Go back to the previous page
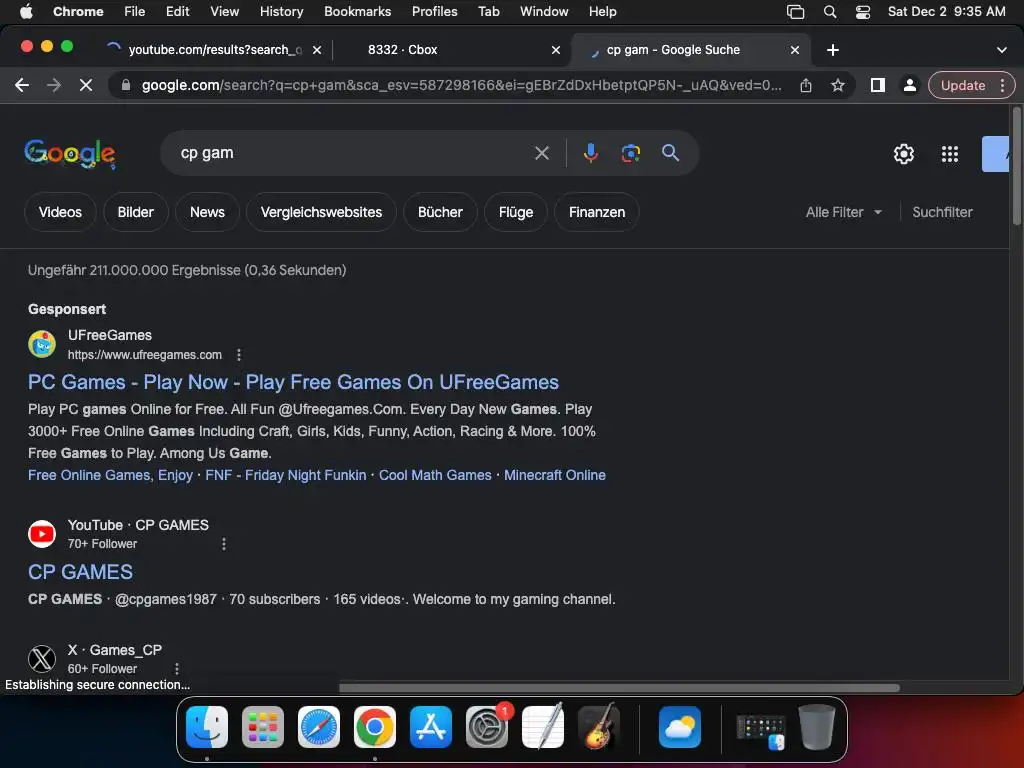1024x768 pixels. tap(22, 85)
